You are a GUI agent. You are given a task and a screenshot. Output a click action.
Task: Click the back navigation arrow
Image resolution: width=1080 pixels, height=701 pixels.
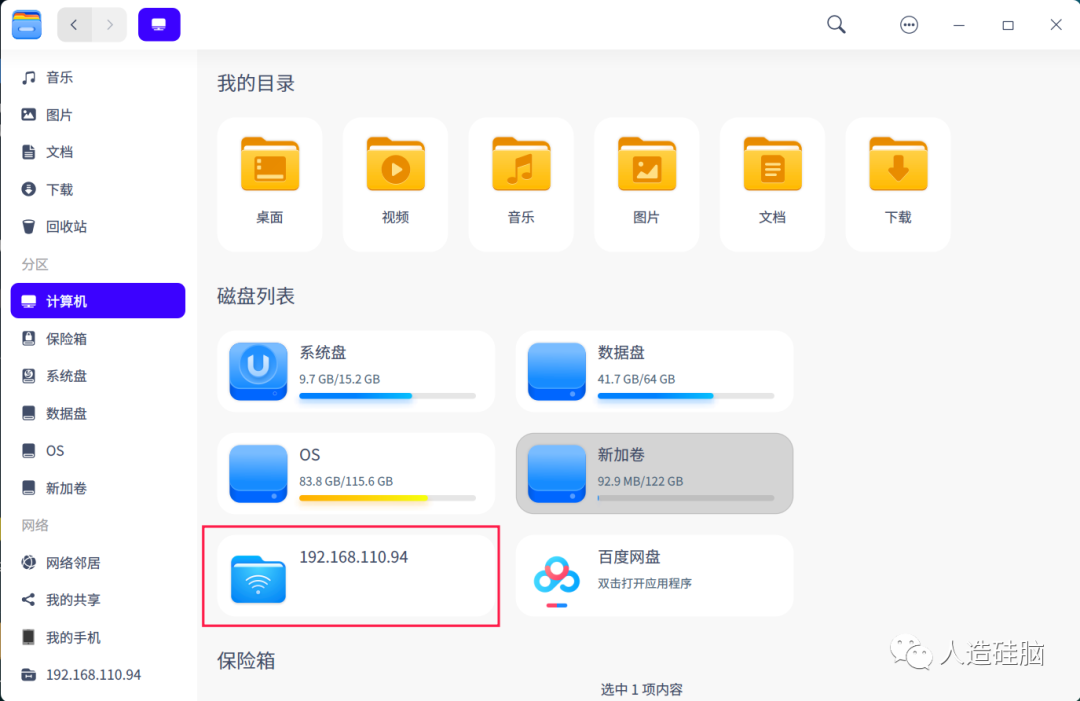(75, 24)
